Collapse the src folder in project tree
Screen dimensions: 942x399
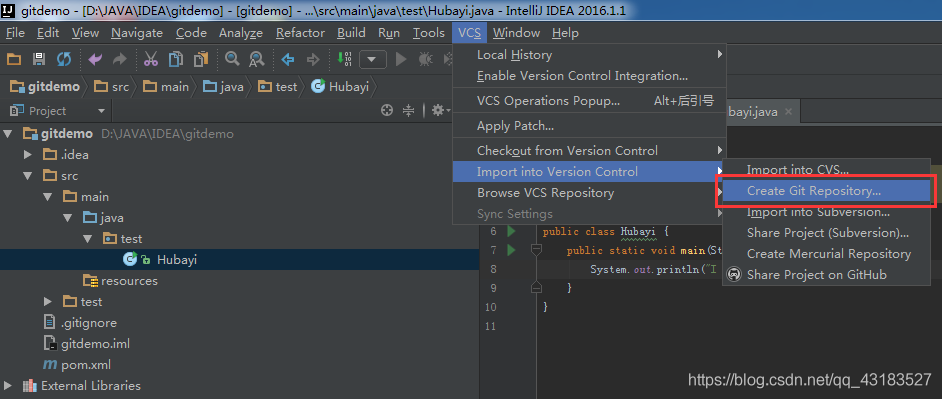[28, 176]
